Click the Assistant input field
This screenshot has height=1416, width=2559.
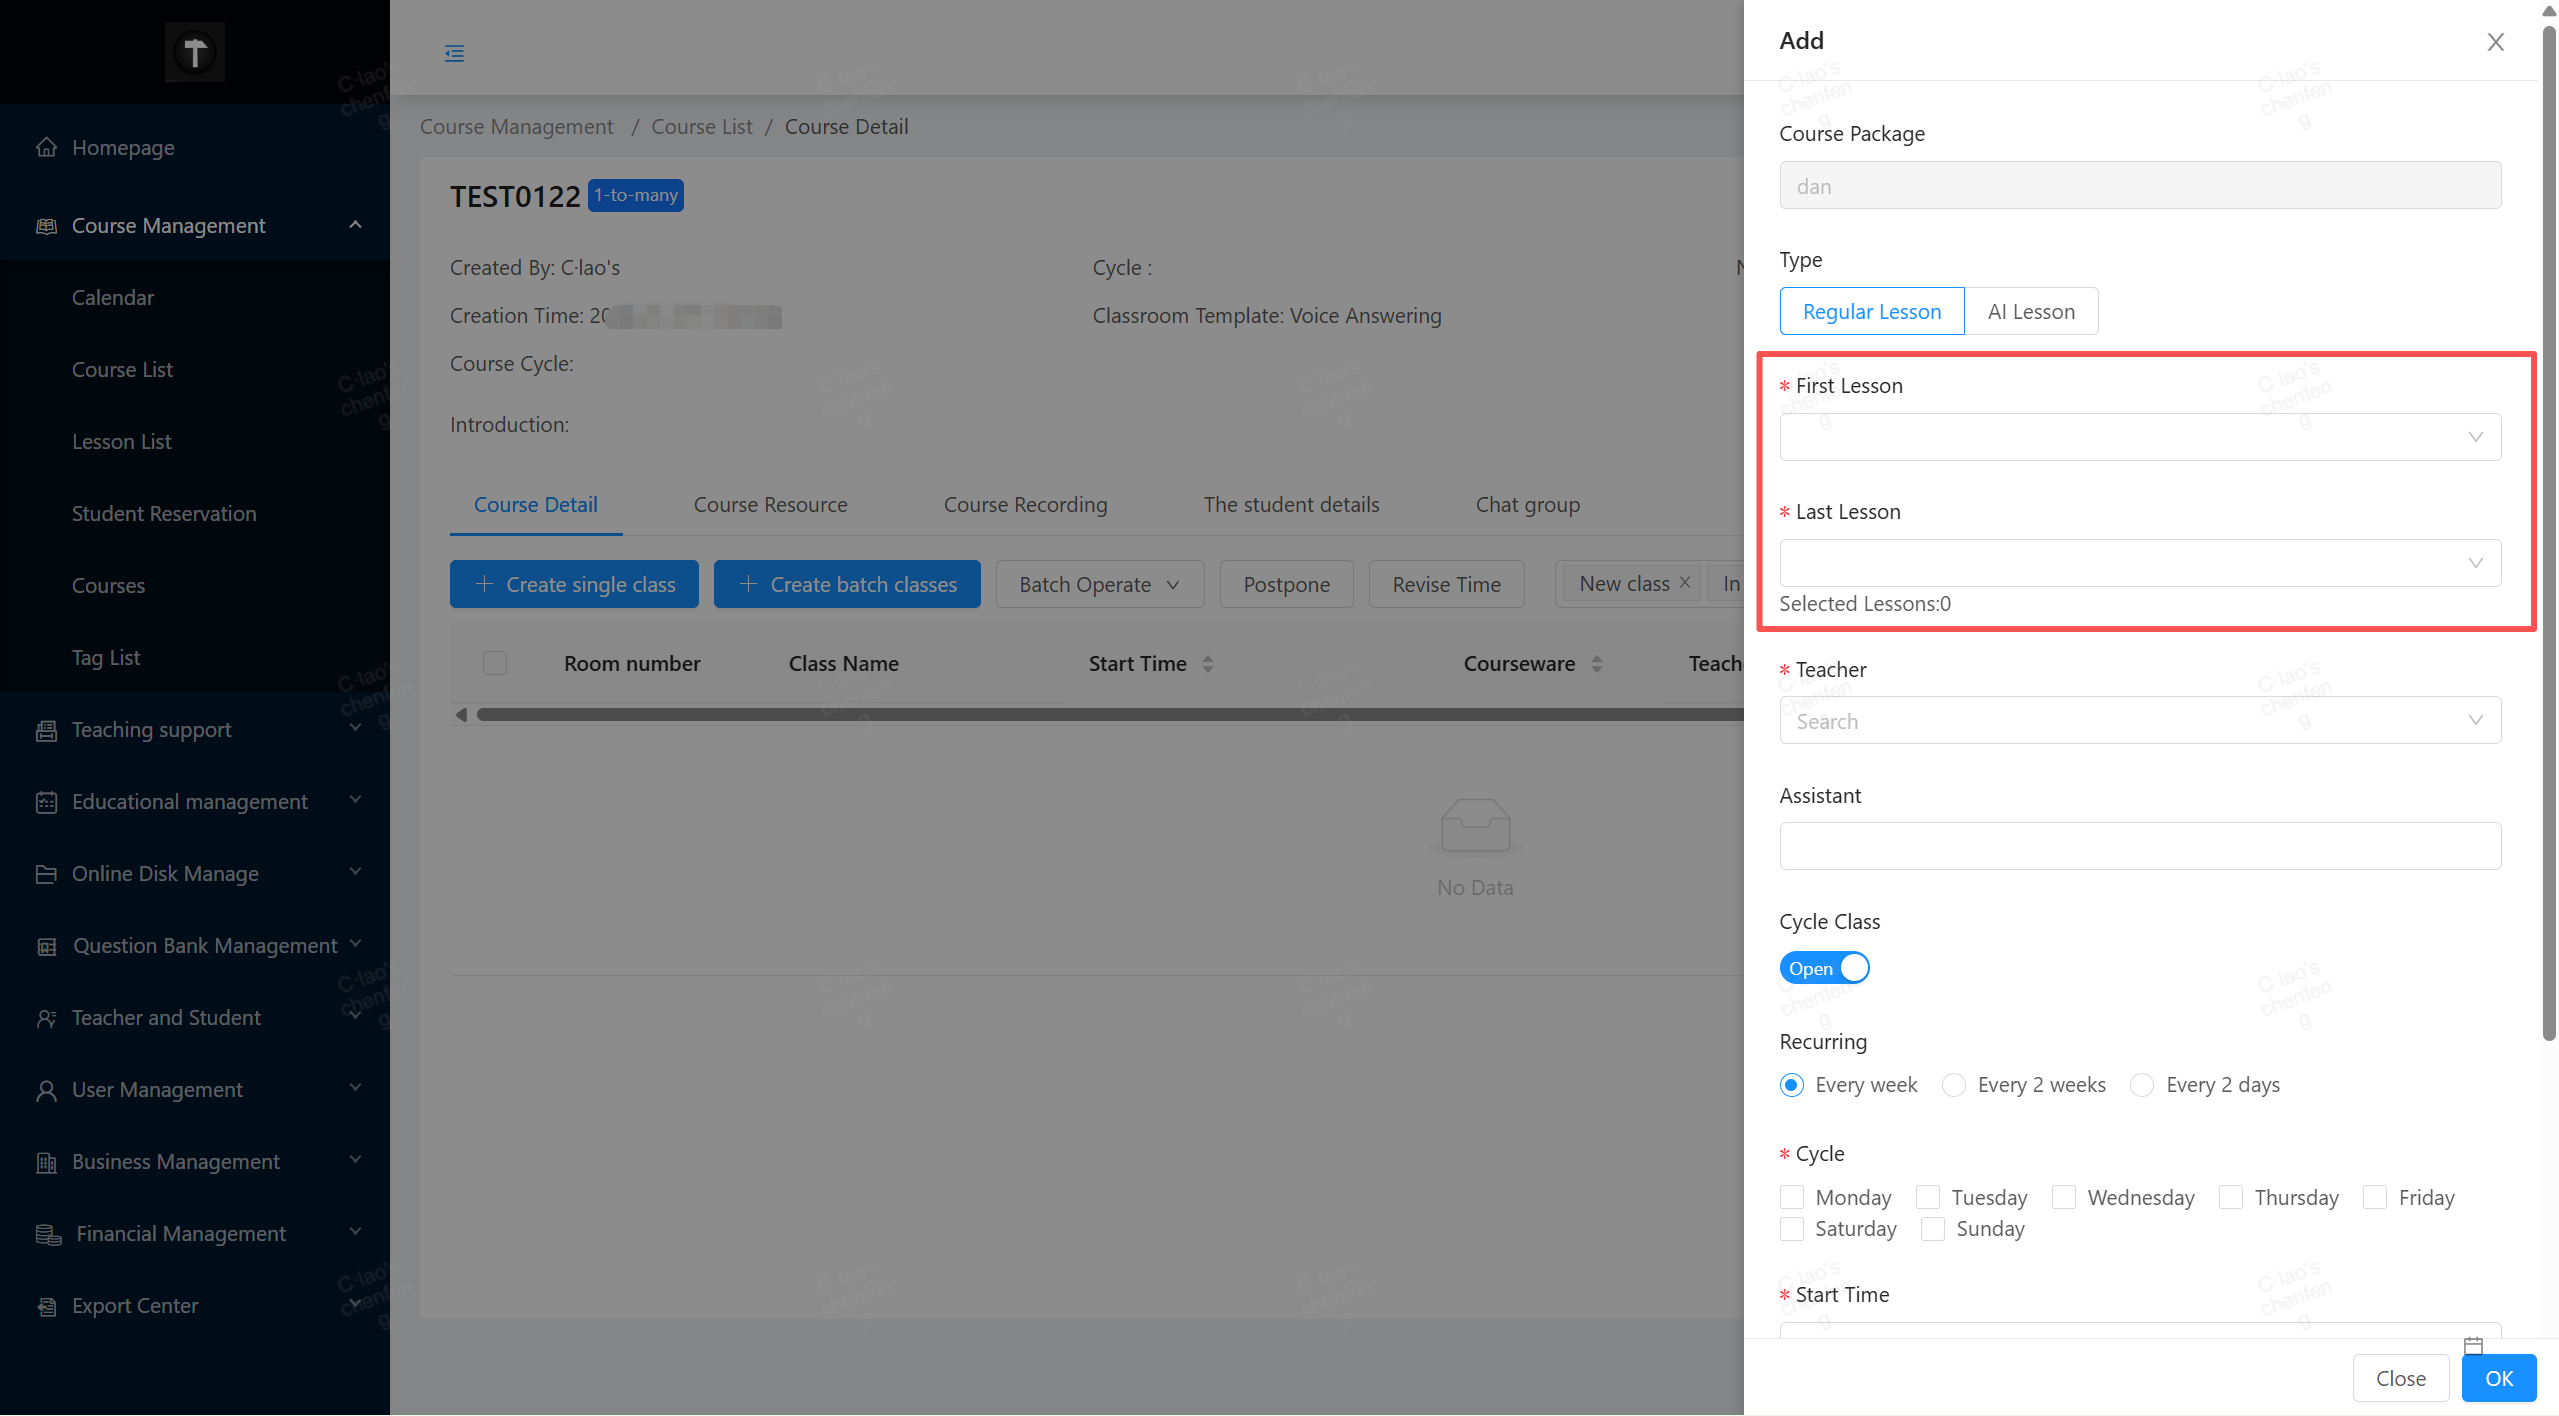point(2139,846)
